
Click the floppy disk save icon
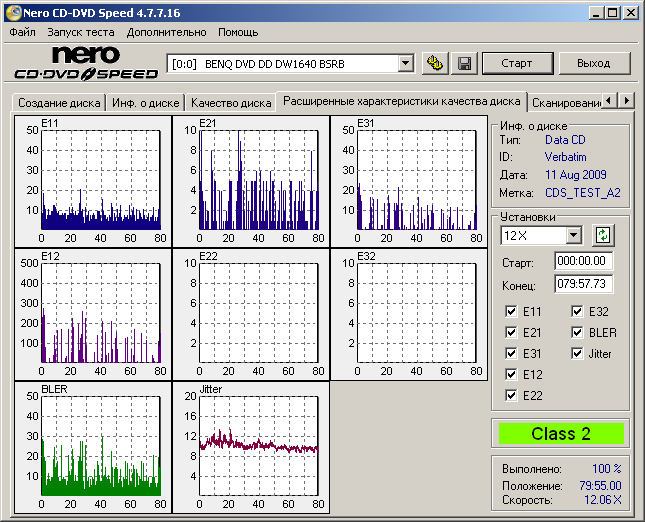(x=464, y=63)
